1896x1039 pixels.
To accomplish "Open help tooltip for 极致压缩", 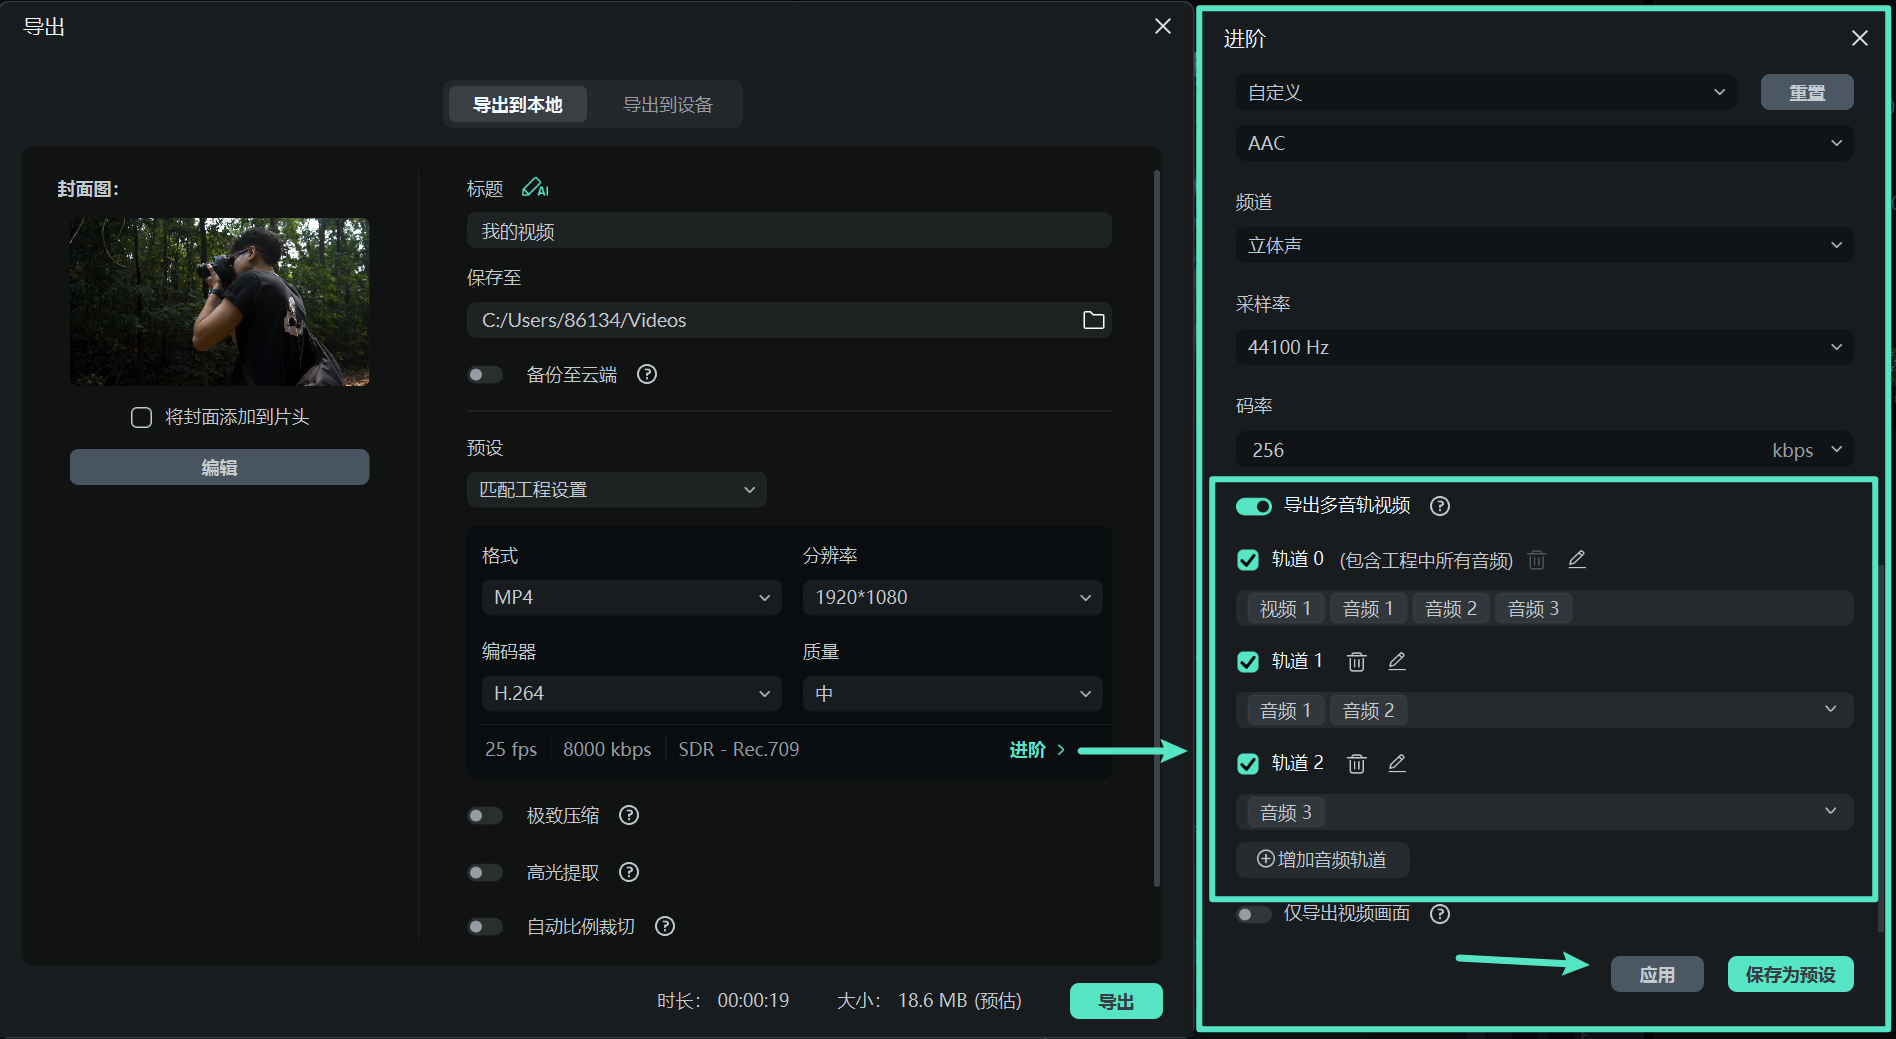I will 628,815.
